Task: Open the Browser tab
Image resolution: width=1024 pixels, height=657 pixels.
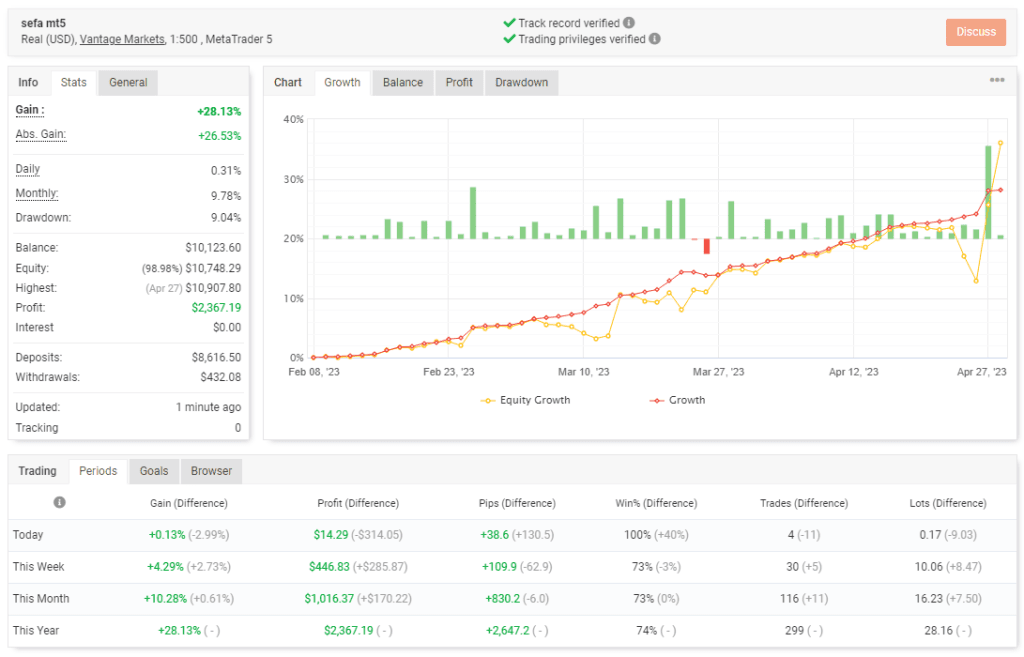Action: coord(211,471)
